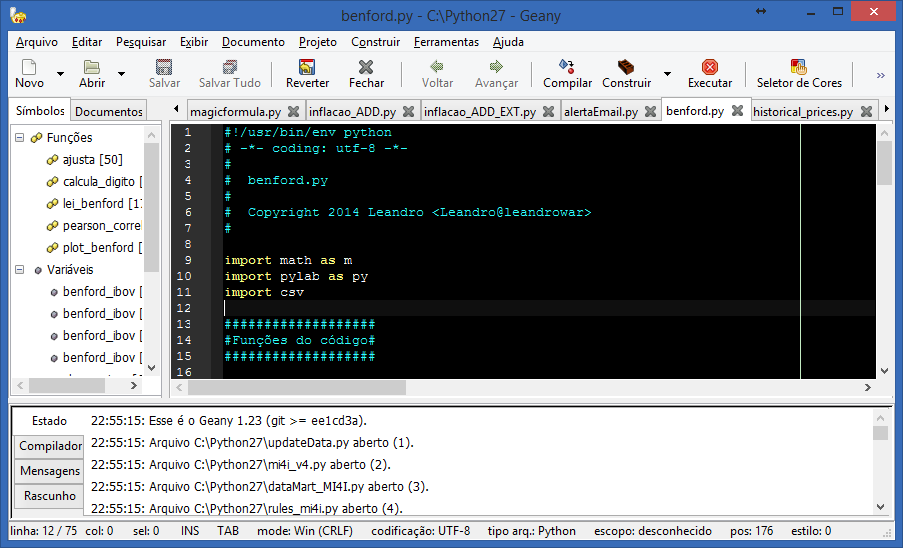Open the Arquivo menu
This screenshot has width=903, height=548.
pos(37,42)
